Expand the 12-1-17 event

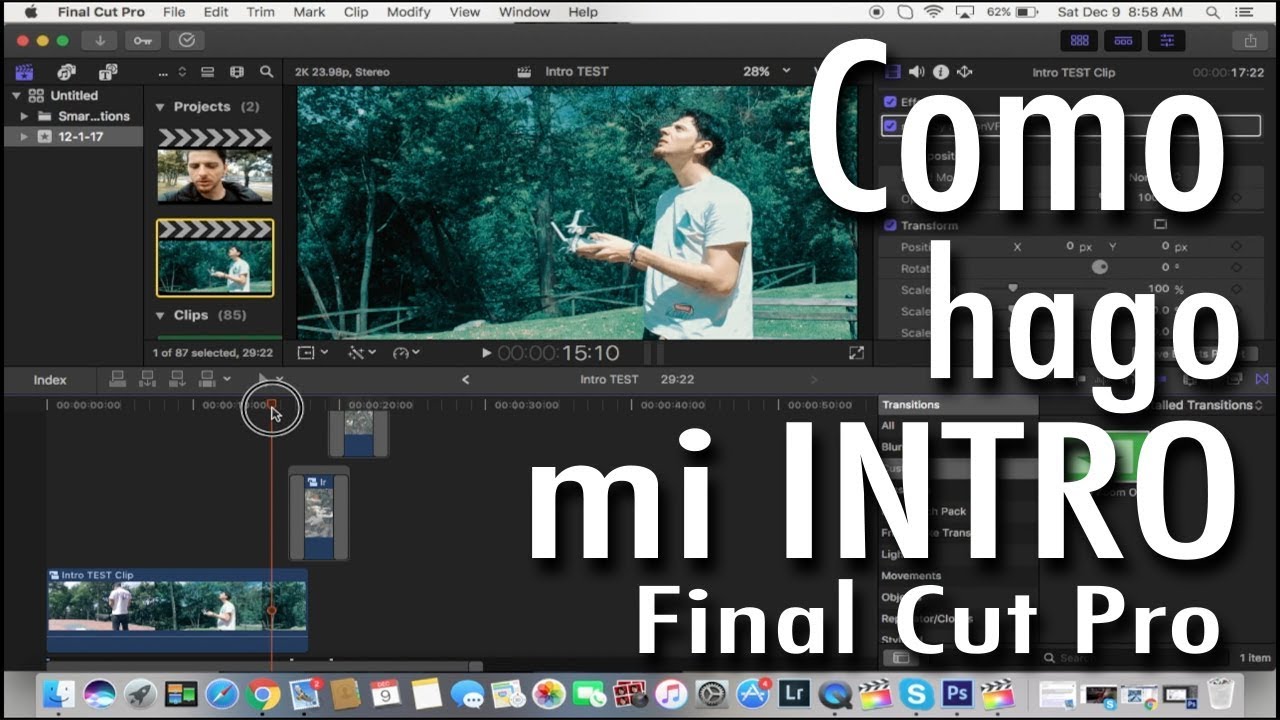click(x=25, y=137)
